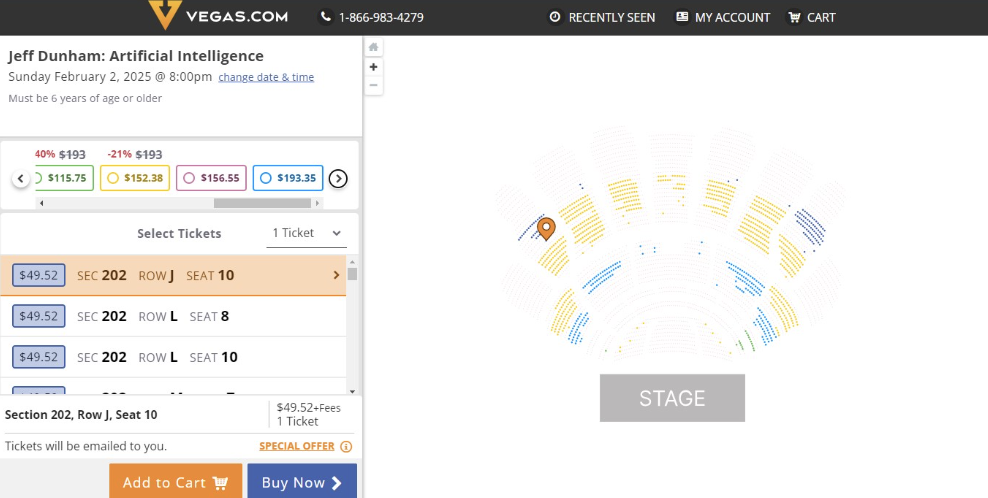The width and height of the screenshot is (988, 498).
Task: Click the Vegas.com logo
Action: tap(218, 15)
